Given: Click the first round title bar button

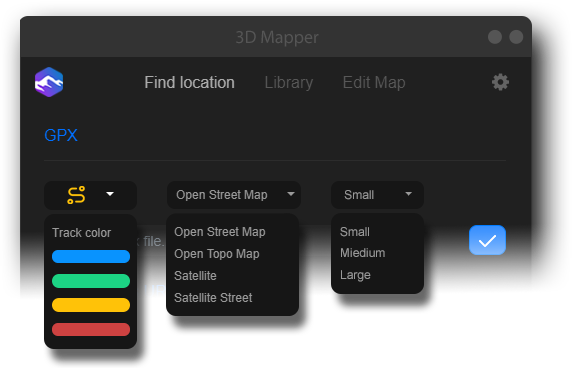Looking at the screenshot, I should (495, 37).
